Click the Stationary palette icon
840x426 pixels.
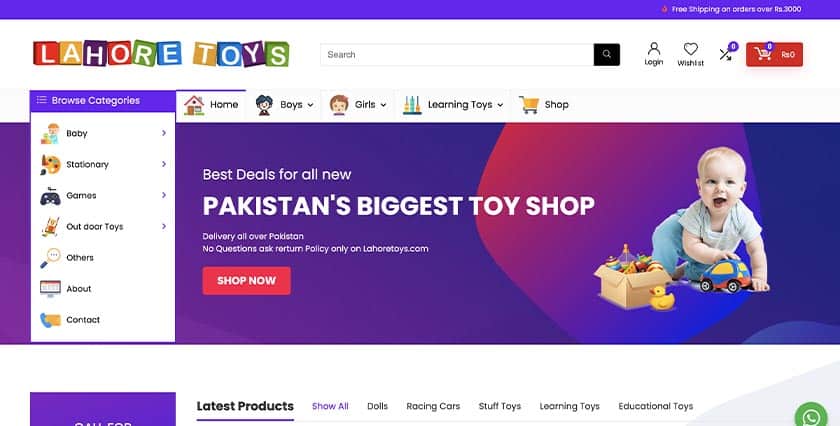(x=50, y=165)
